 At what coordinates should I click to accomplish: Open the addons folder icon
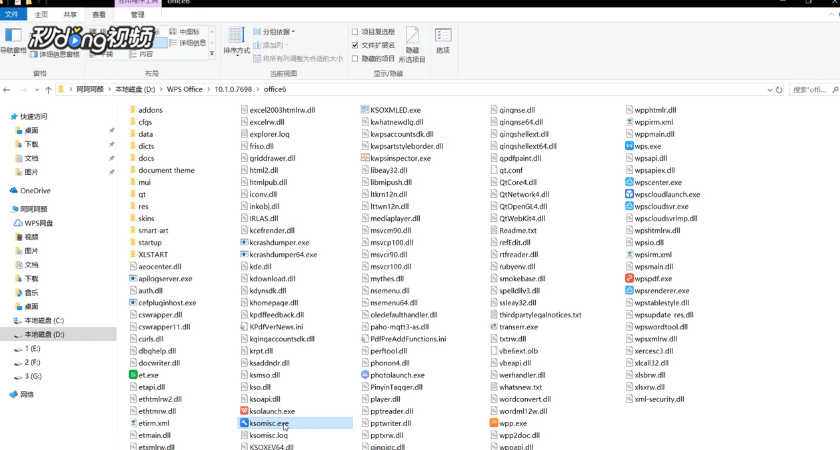coord(133,110)
